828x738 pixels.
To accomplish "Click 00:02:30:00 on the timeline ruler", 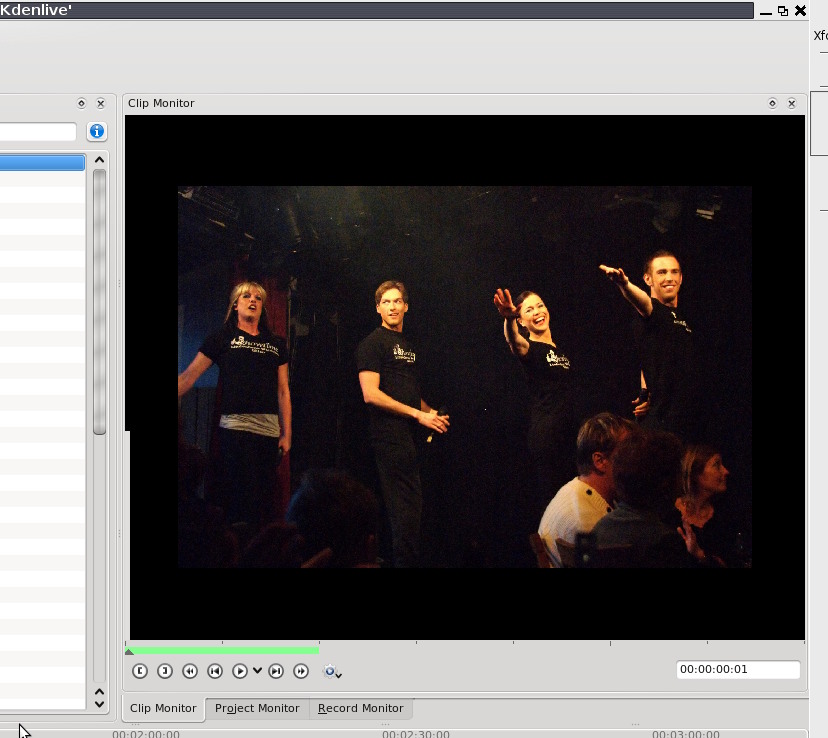I will pos(416,734).
